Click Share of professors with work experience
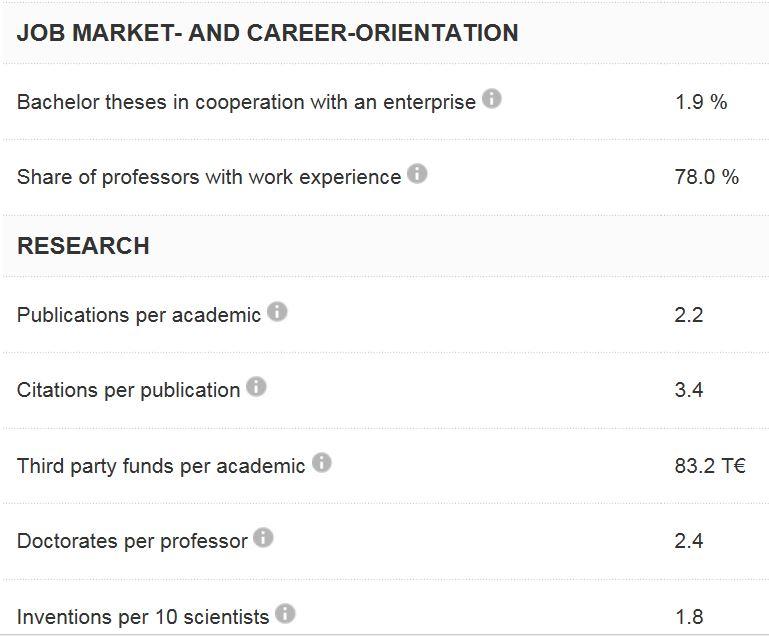Image resolution: width=769 pixels, height=636 pixels. tap(209, 177)
